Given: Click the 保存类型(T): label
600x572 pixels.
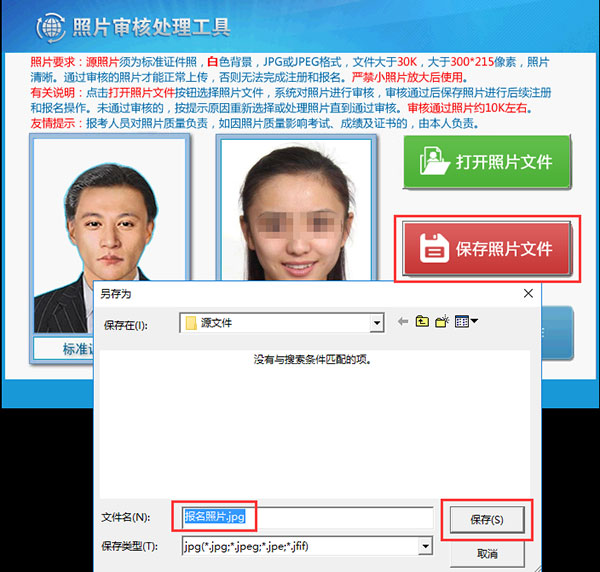Looking at the screenshot, I should [x=129, y=546].
